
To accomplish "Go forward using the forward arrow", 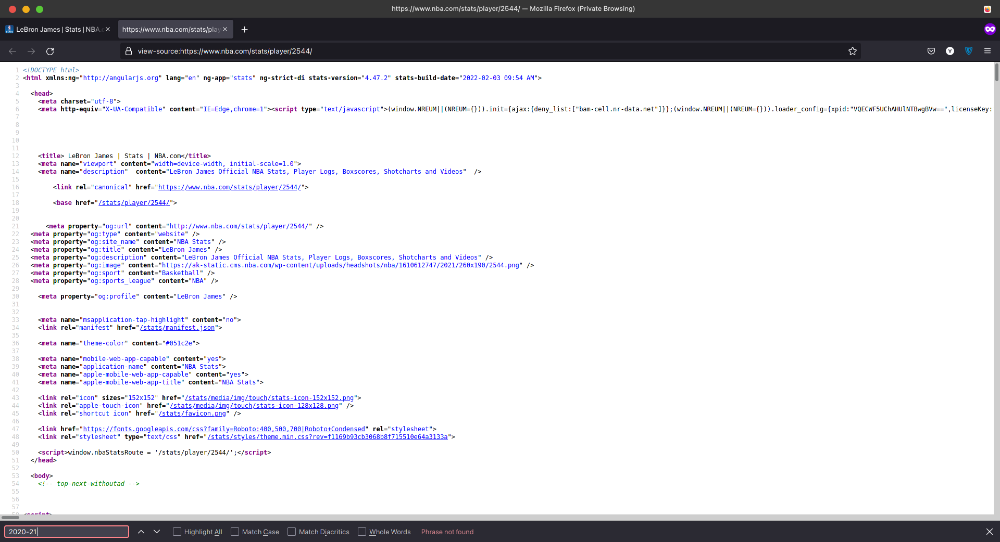I will (x=31, y=51).
